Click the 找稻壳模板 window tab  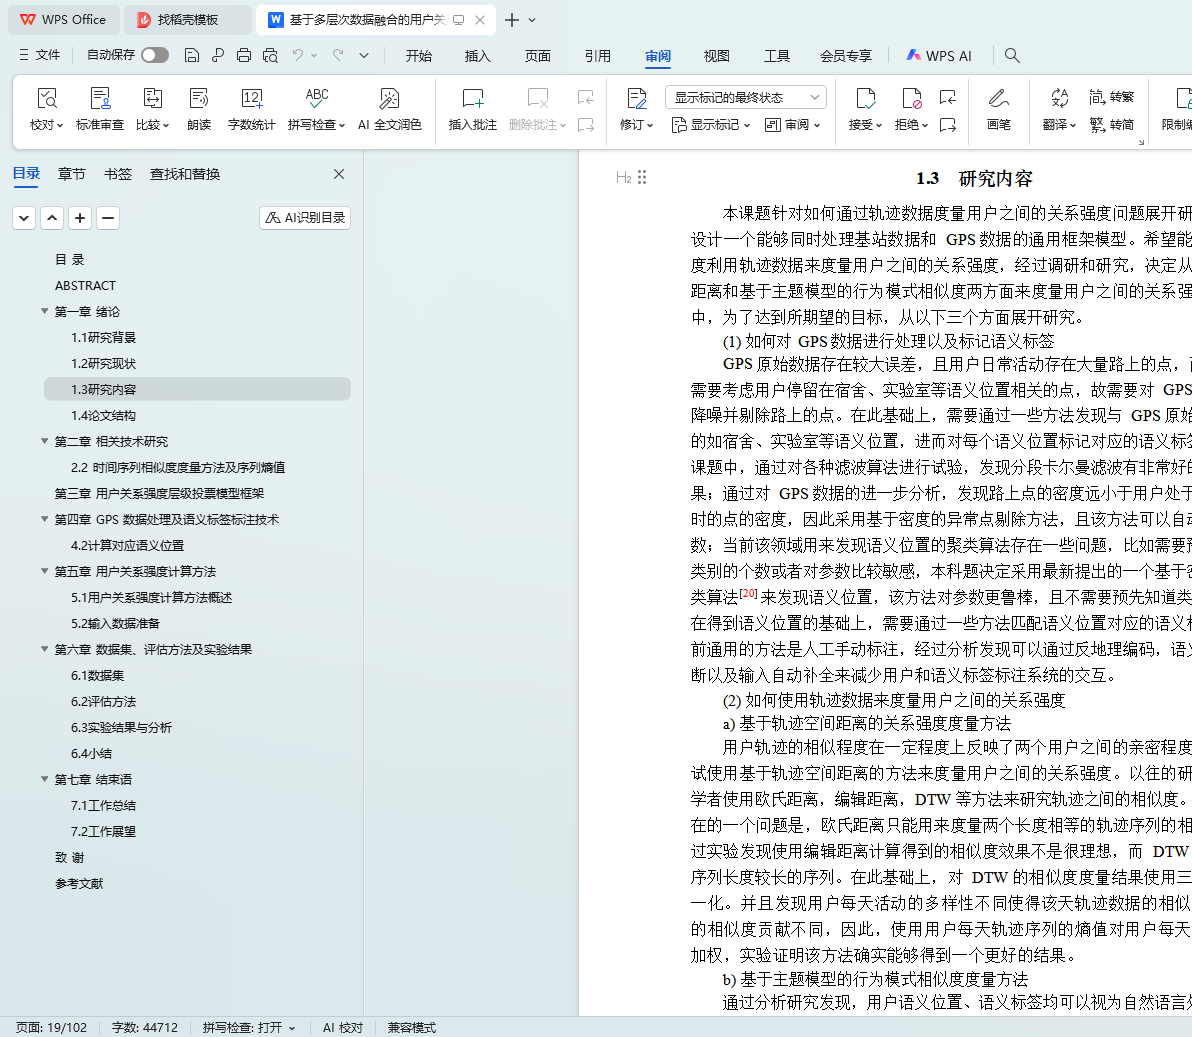[x=187, y=20]
